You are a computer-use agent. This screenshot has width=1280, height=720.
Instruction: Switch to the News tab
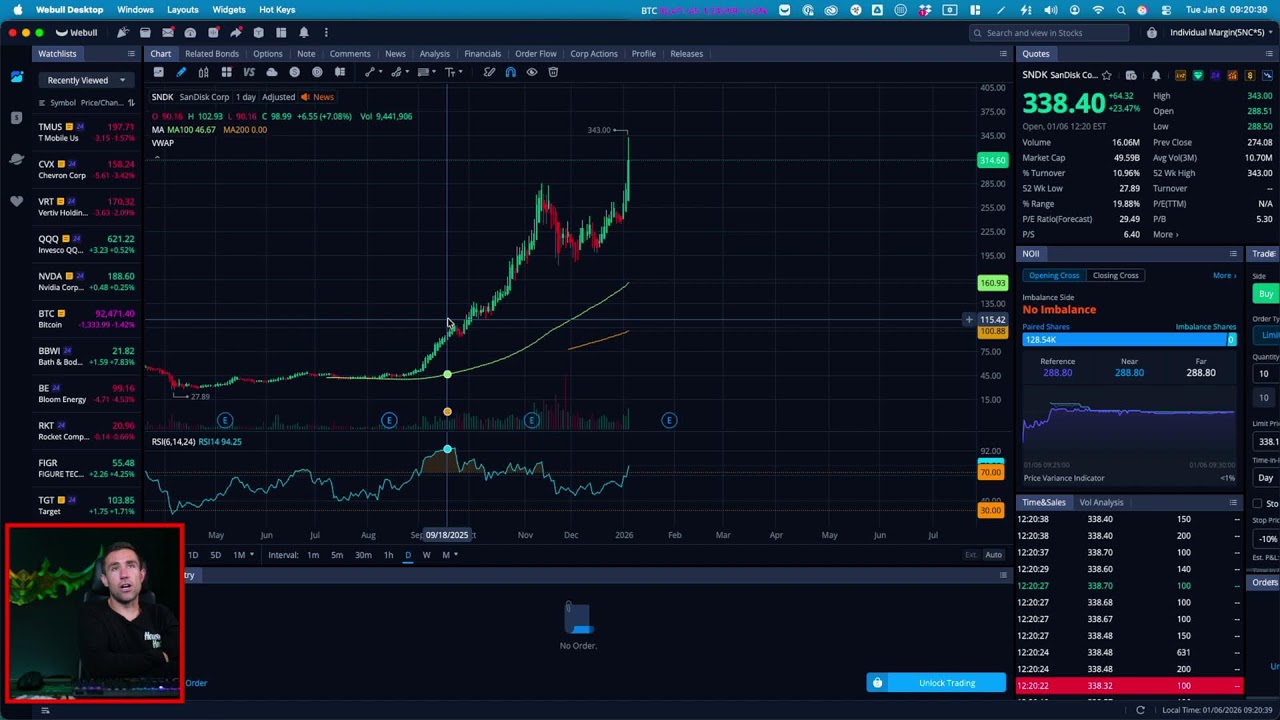[395, 53]
